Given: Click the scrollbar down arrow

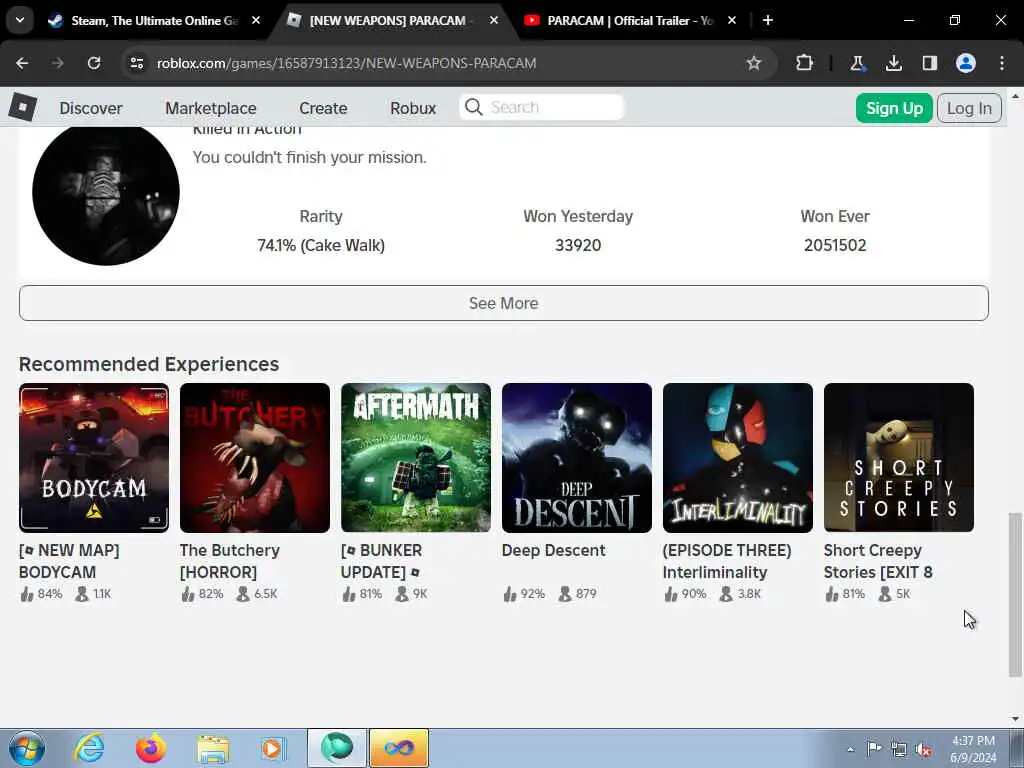Looking at the screenshot, I should (x=1015, y=719).
